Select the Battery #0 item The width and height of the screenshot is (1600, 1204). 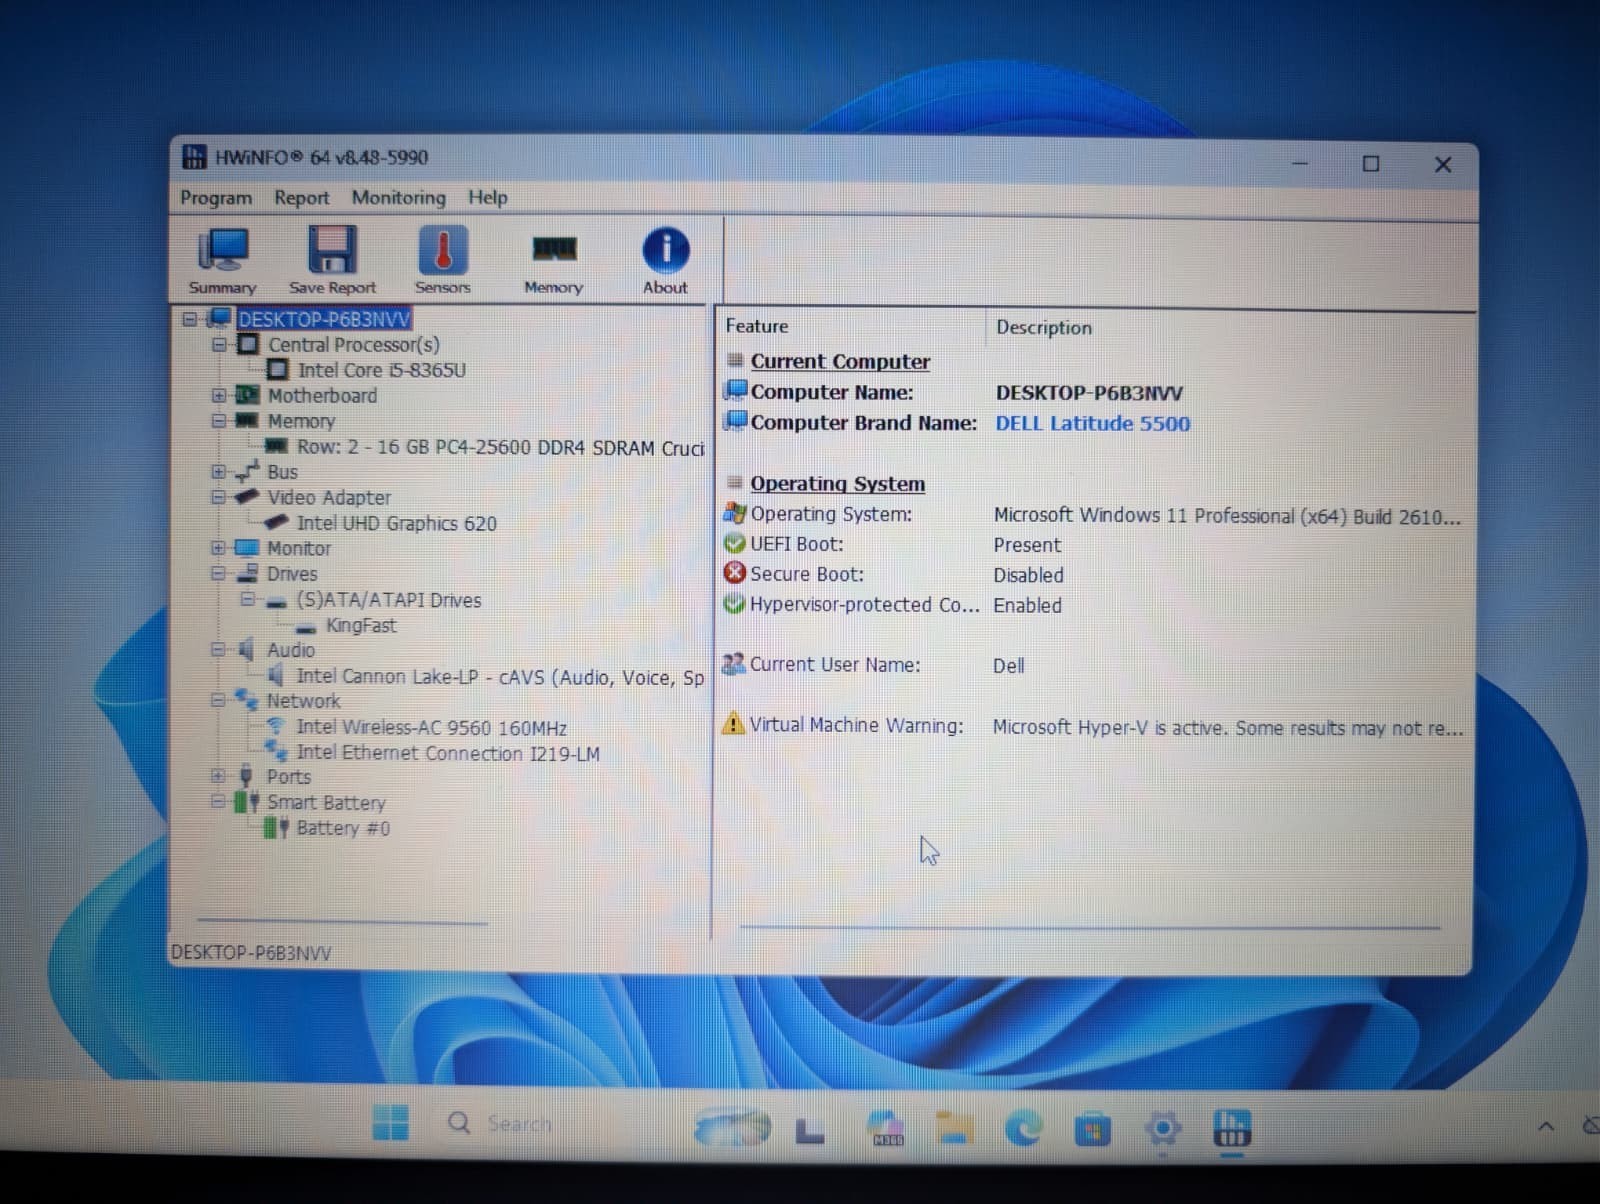coord(343,828)
